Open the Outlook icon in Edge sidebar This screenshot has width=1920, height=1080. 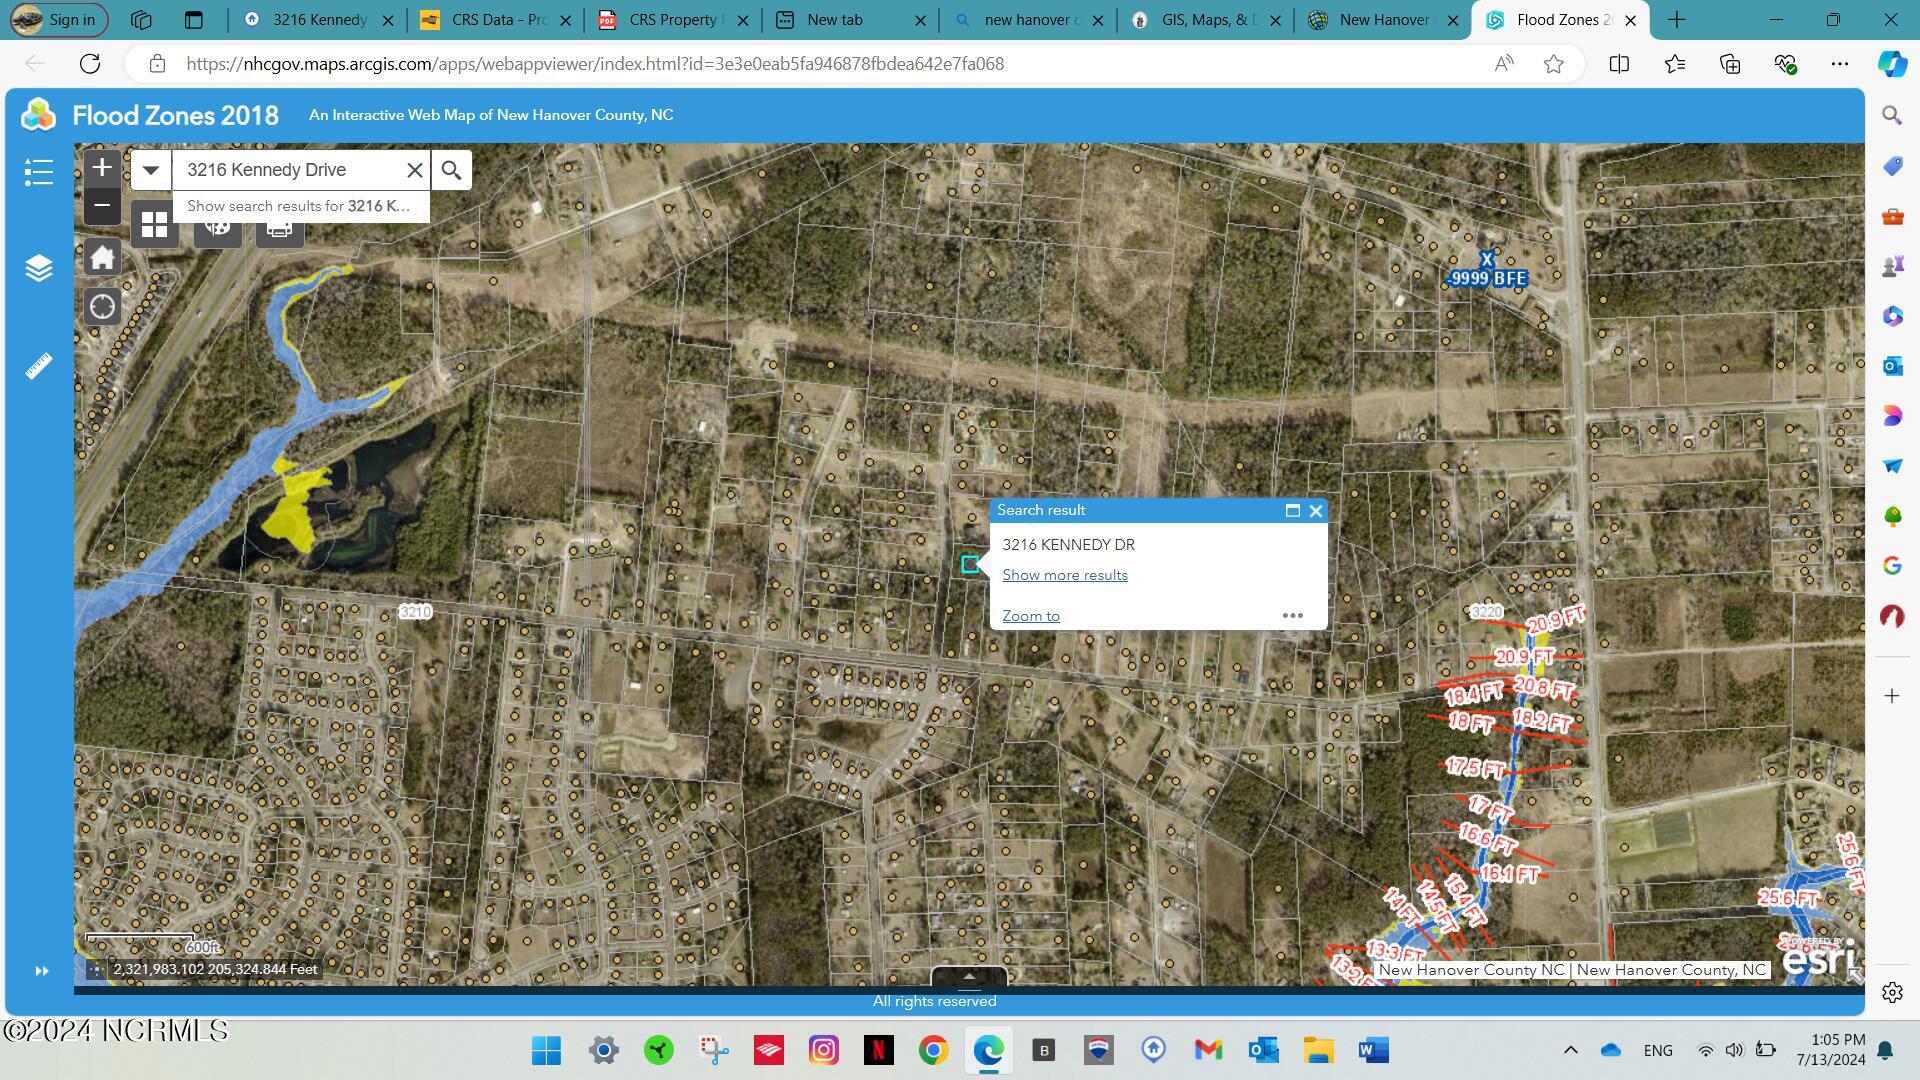coord(1892,366)
